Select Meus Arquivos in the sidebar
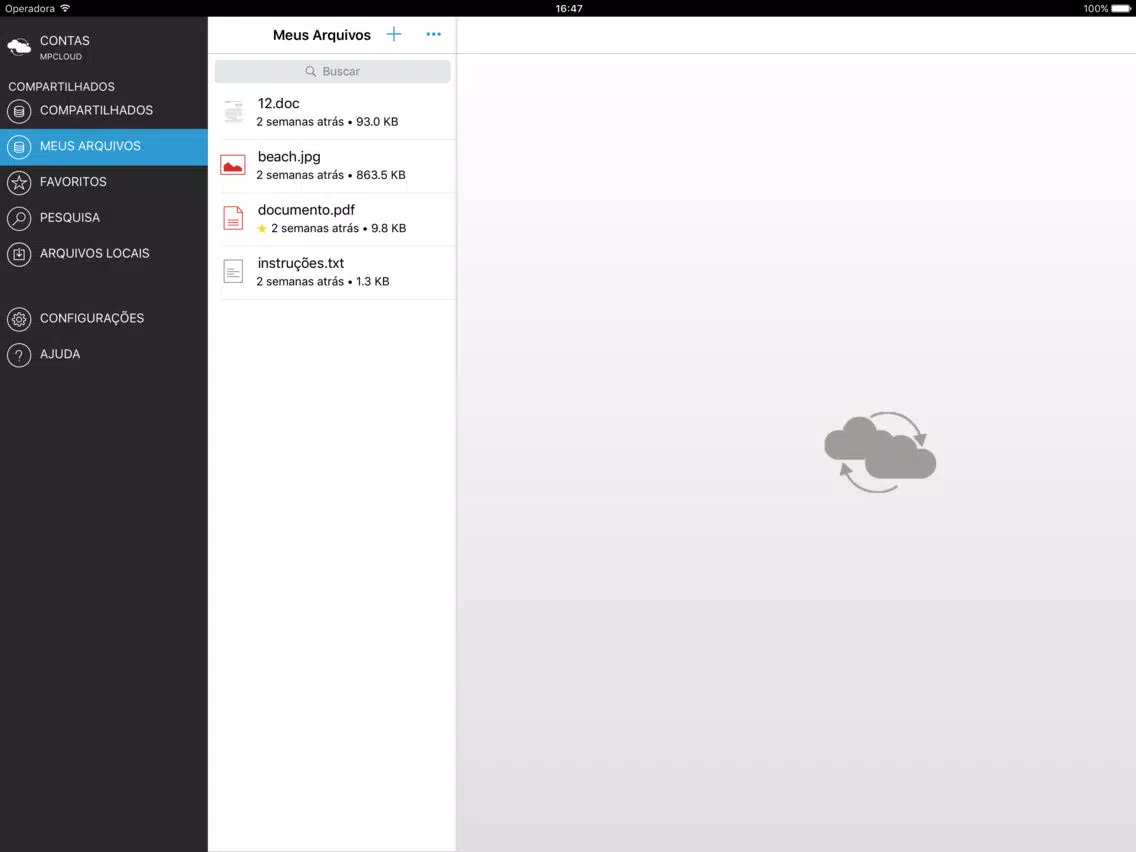Viewport: 1136px width, 852px height. click(104, 147)
